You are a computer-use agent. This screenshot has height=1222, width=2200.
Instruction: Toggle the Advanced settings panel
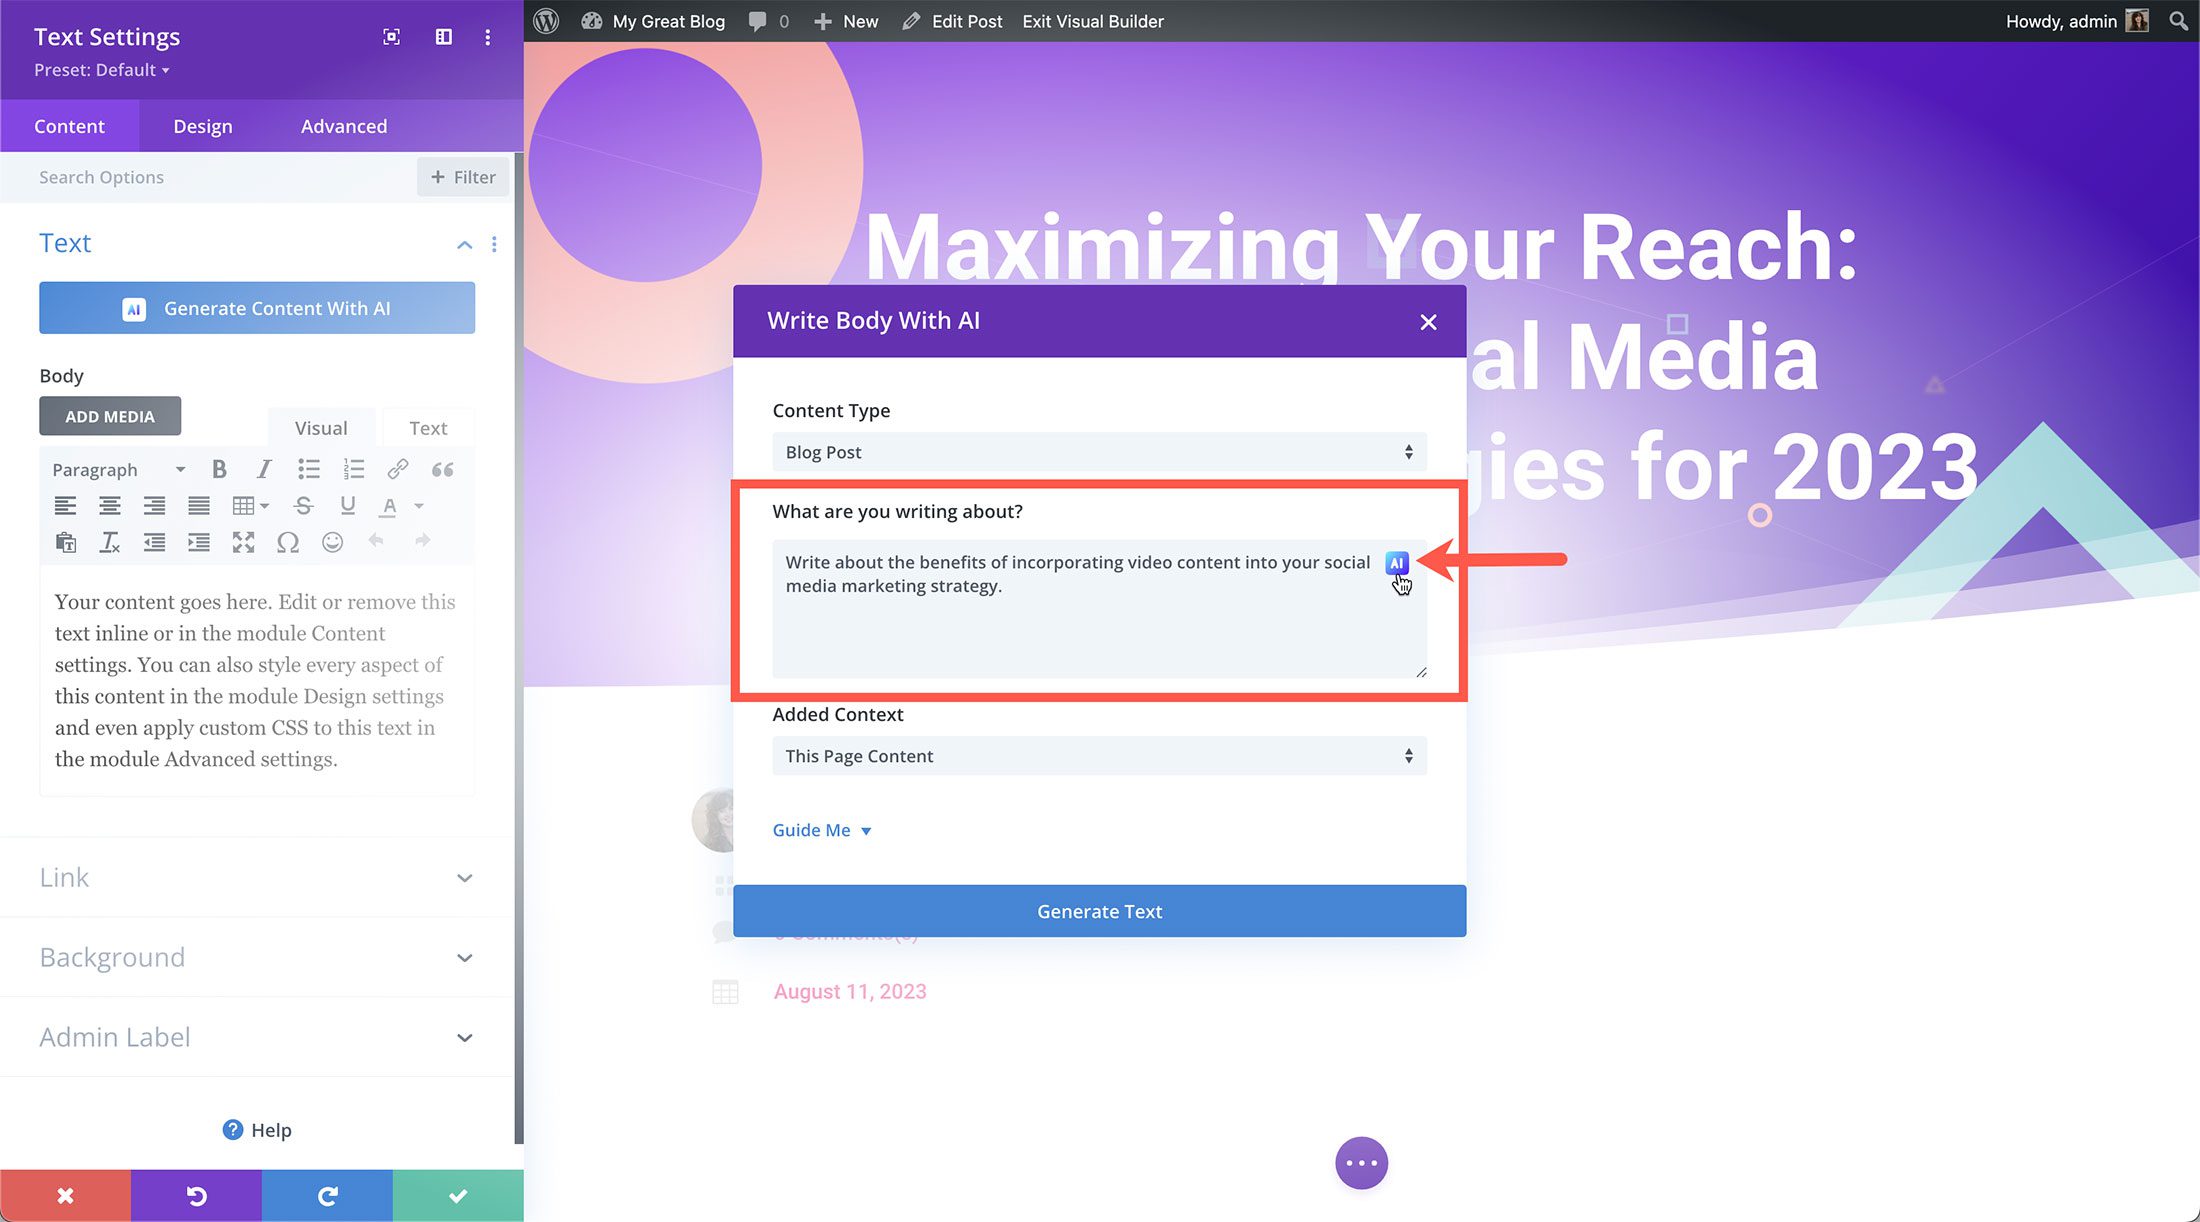(343, 125)
